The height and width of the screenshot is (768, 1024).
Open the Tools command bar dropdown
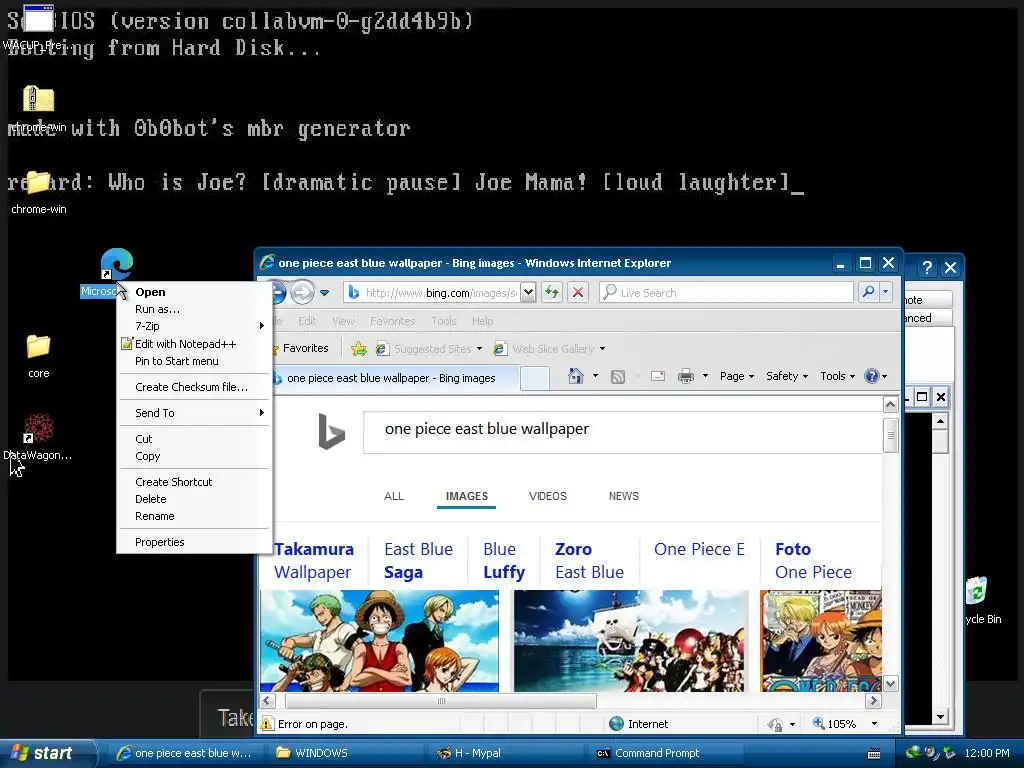(837, 376)
